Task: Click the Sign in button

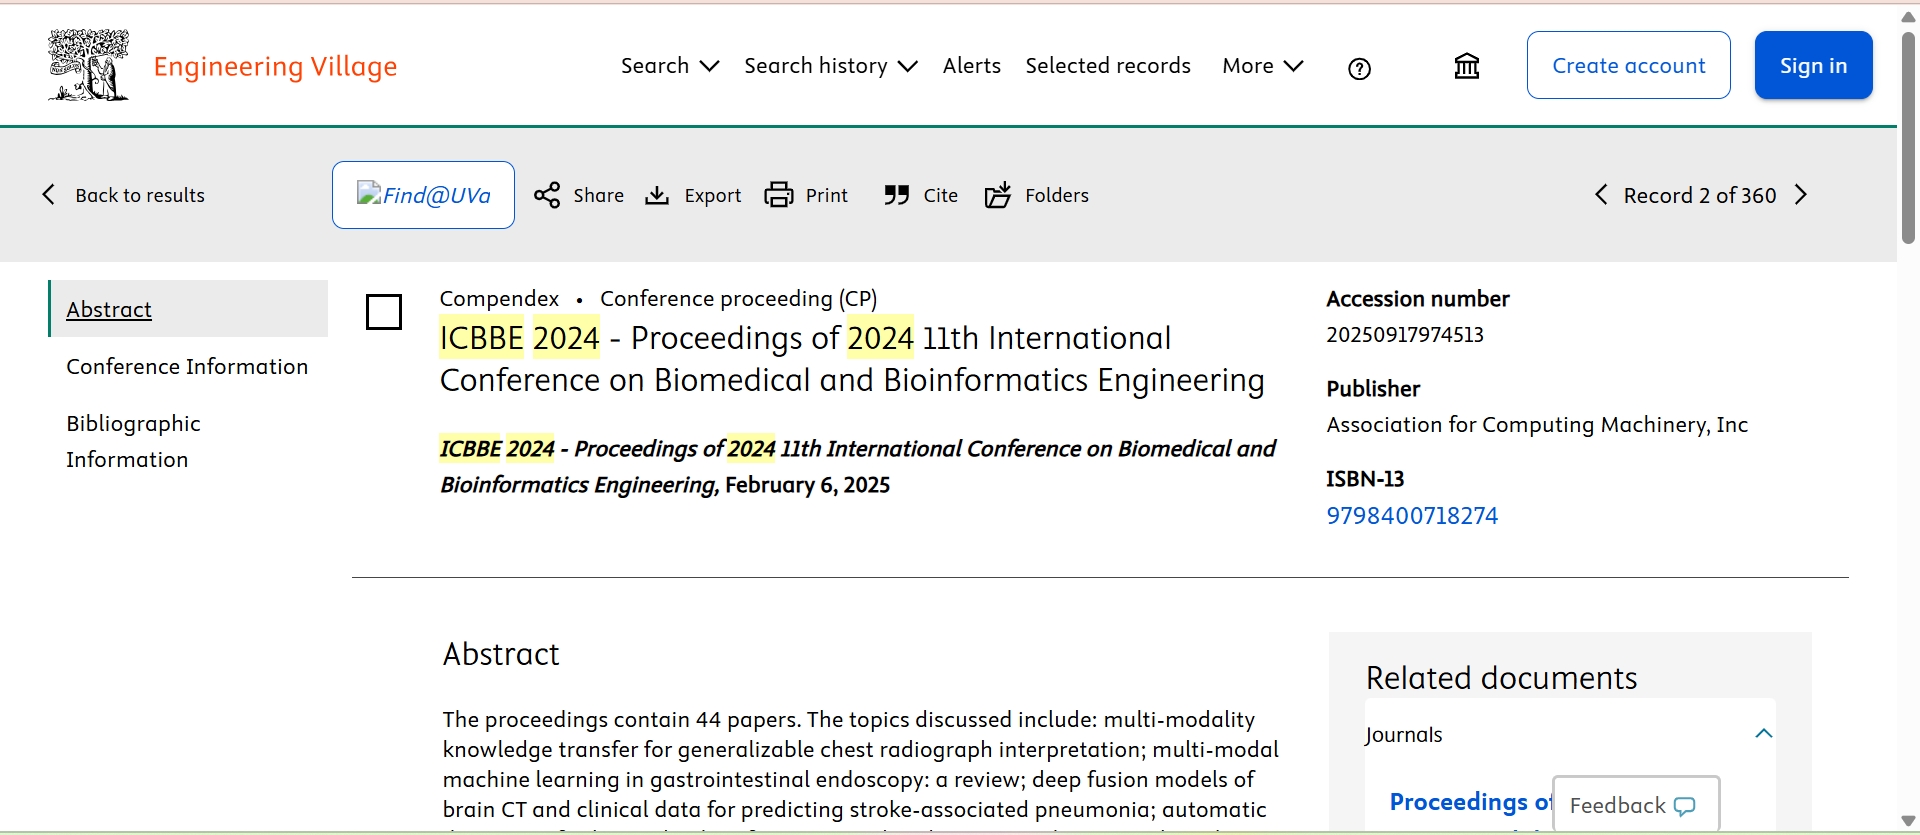Action: (1814, 65)
